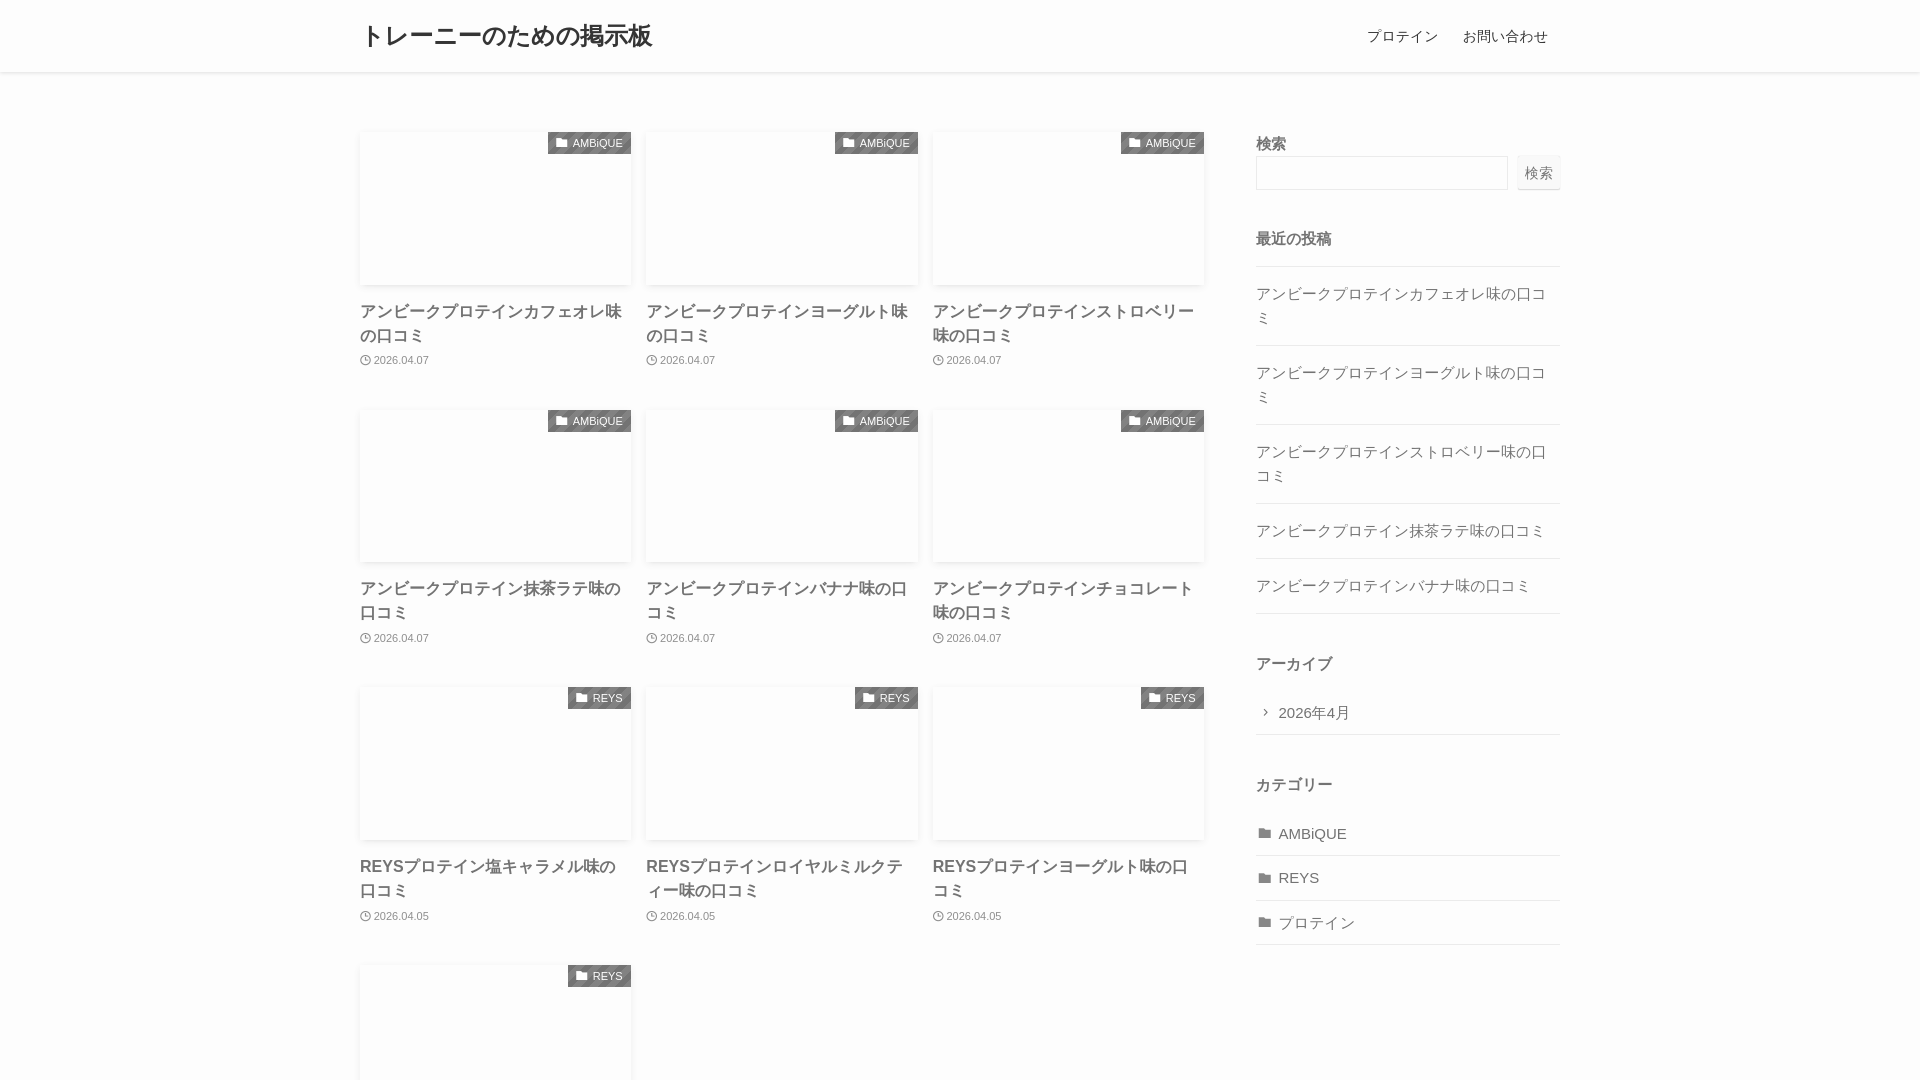Image resolution: width=1920 pixels, height=1080 pixels.
Task: Click AMBiQUE tag on 抹茶ラテ味 card
Action: [x=589, y=421]
